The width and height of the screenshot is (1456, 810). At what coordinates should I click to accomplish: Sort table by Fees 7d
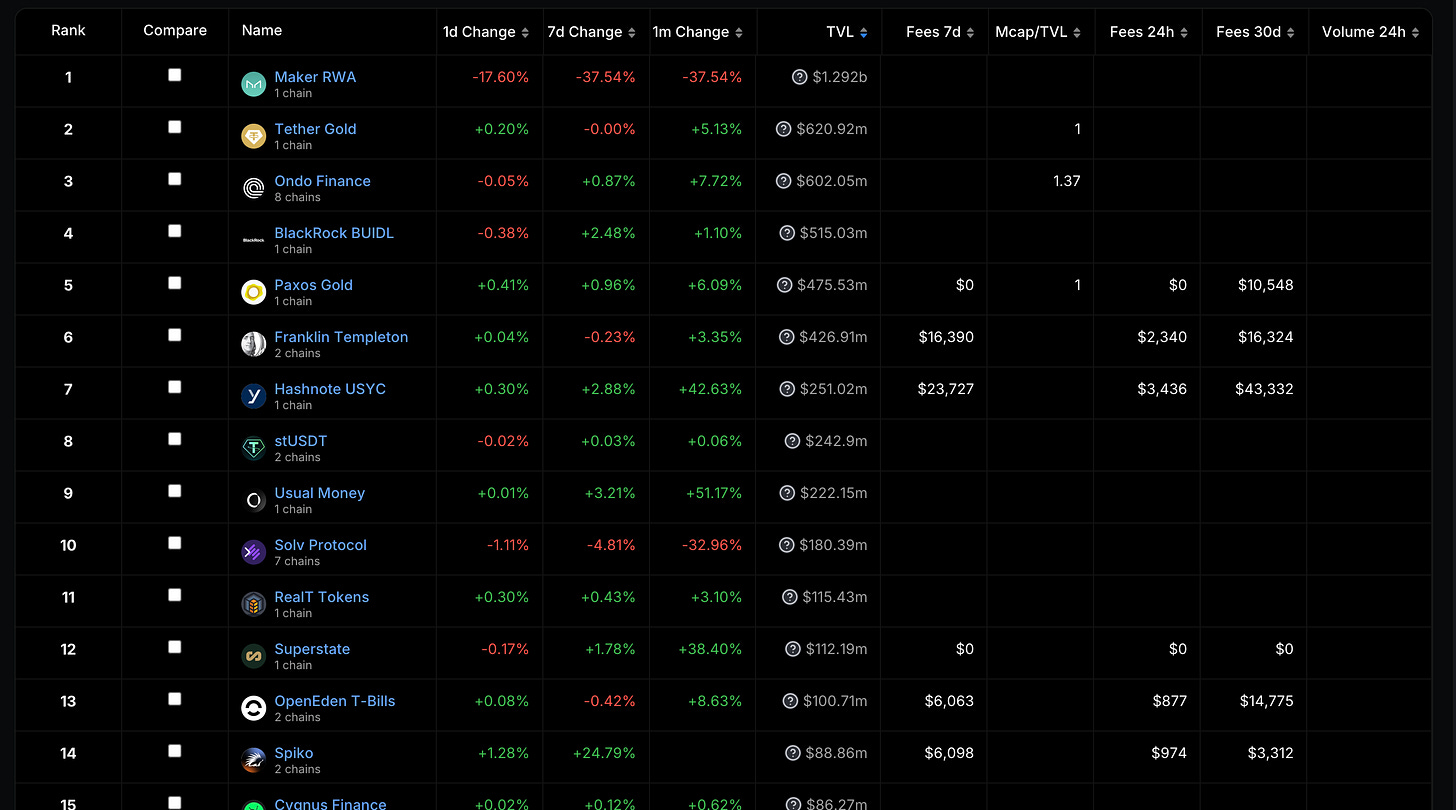(x=940, y=32)
